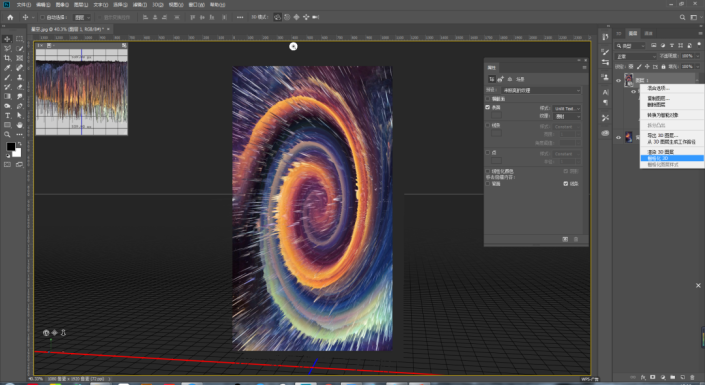Select the Gradient tool
Viewport: 705px width, 385px height.
[7, 96]
